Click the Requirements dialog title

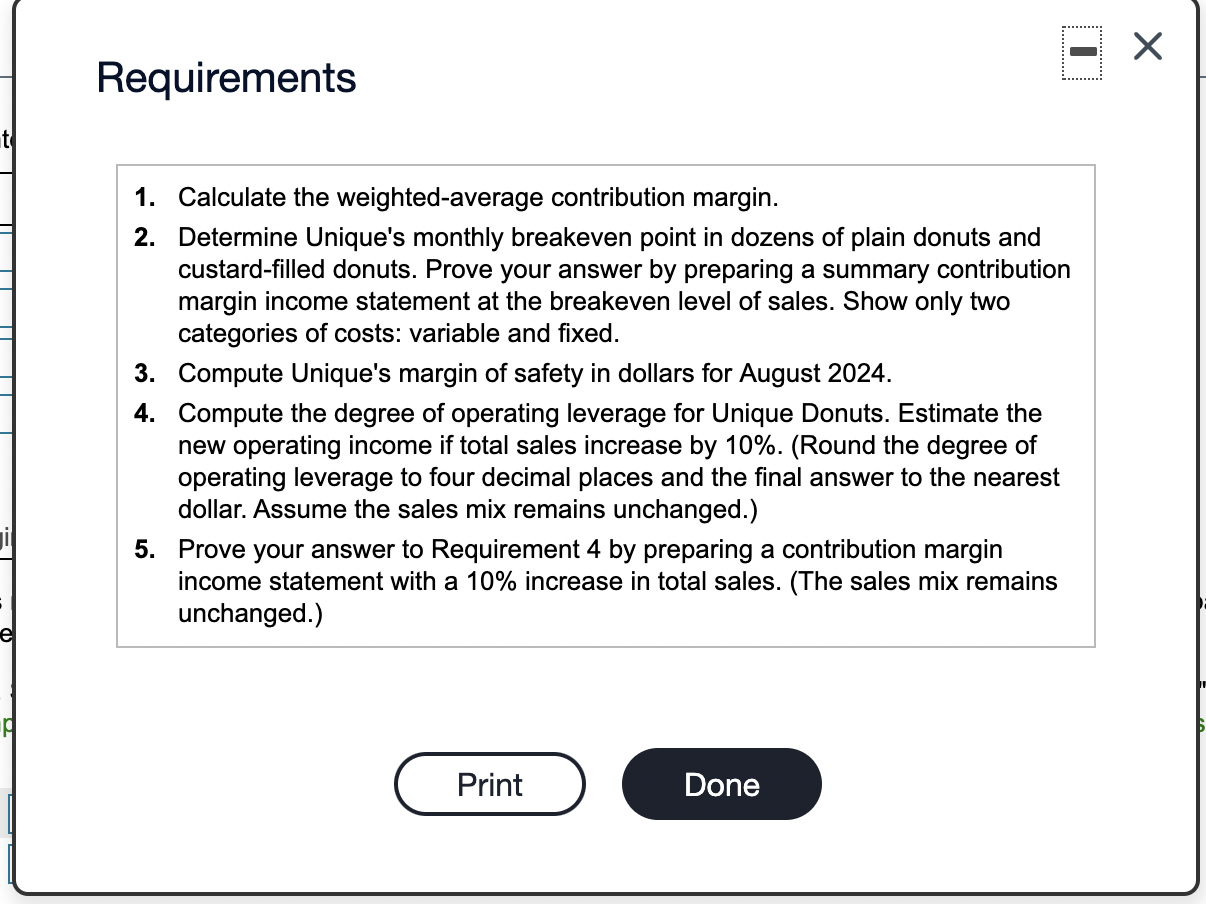tap(226, 78)
